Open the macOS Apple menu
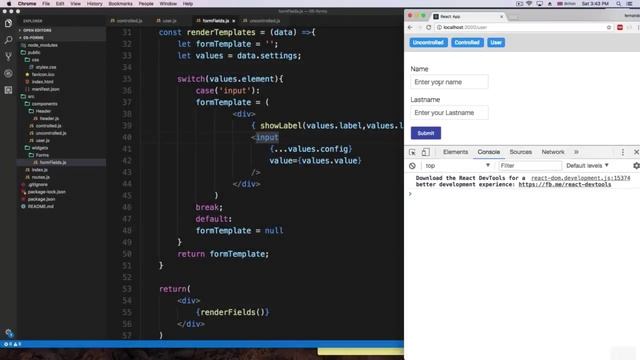The width and height of the screenshot is (640, 360). tap(9, 4)
